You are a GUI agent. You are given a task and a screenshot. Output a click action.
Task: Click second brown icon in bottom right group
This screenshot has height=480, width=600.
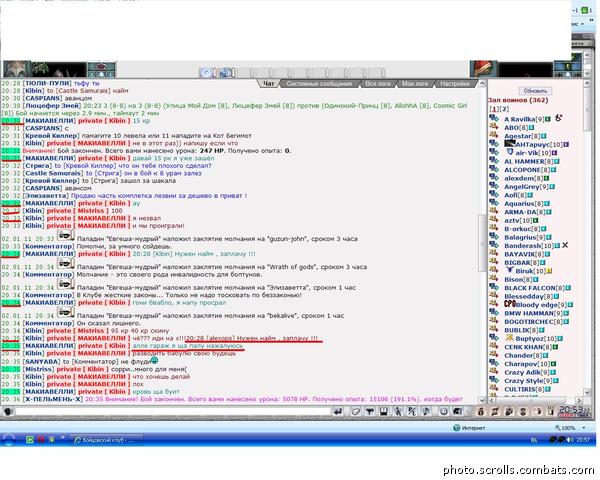pyautogui.click(x=495, y=411)
